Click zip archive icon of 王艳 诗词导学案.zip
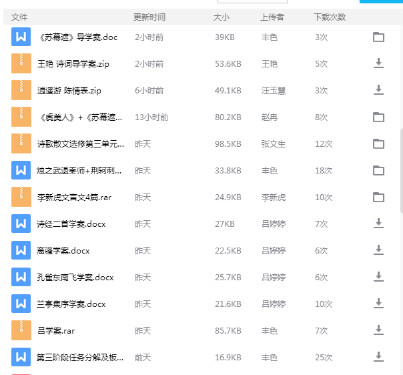Viewport: 403px width, 375px height. (x=21, y=63)
